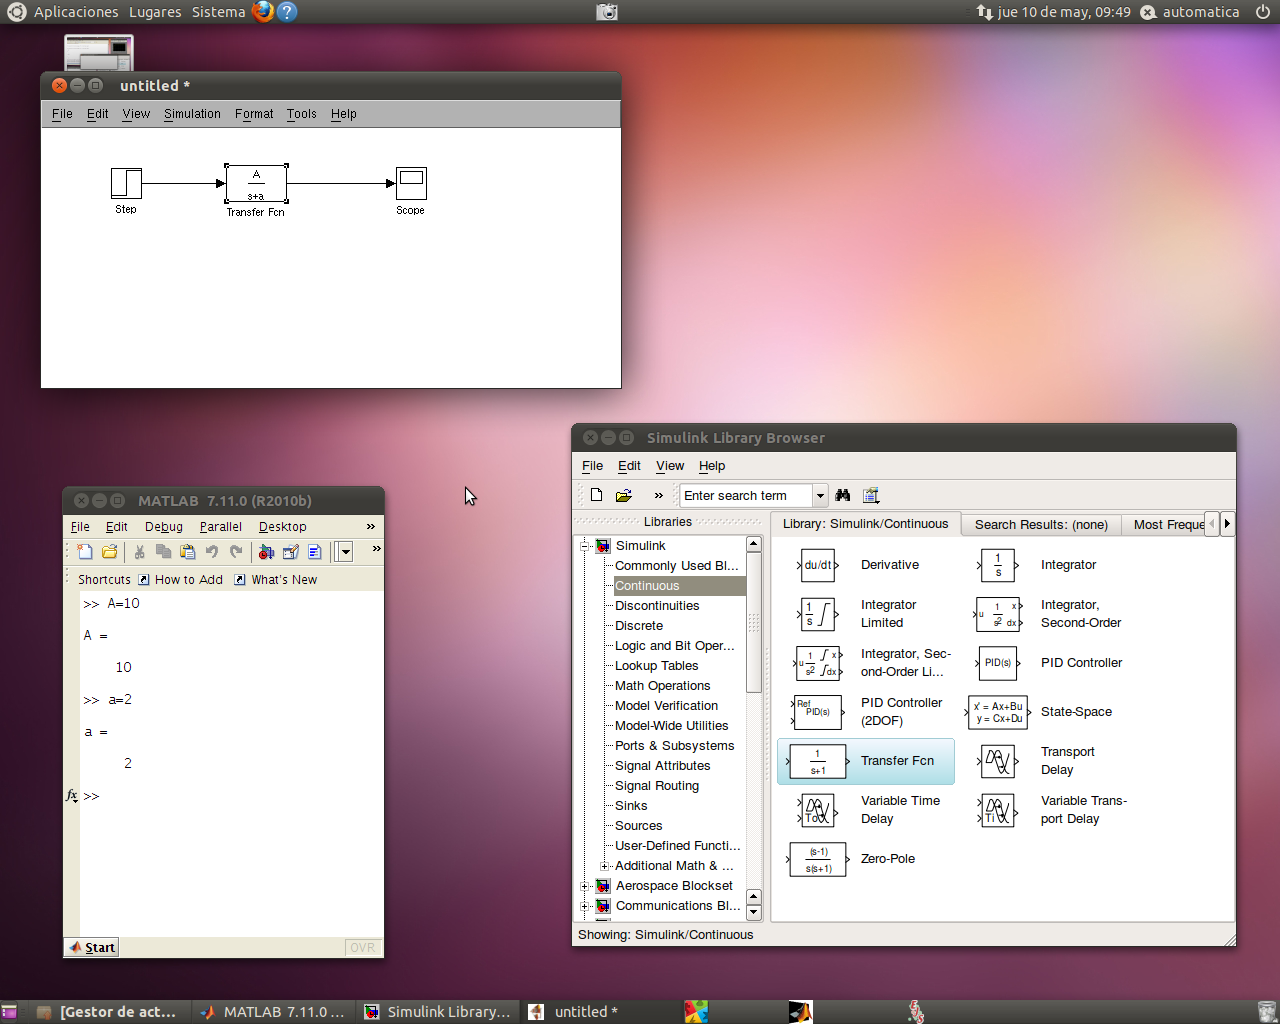Screen dimensions: 1280x1024
Task: Click the Enter search term field
Action: pyautogui.click(x=747, y=495)
